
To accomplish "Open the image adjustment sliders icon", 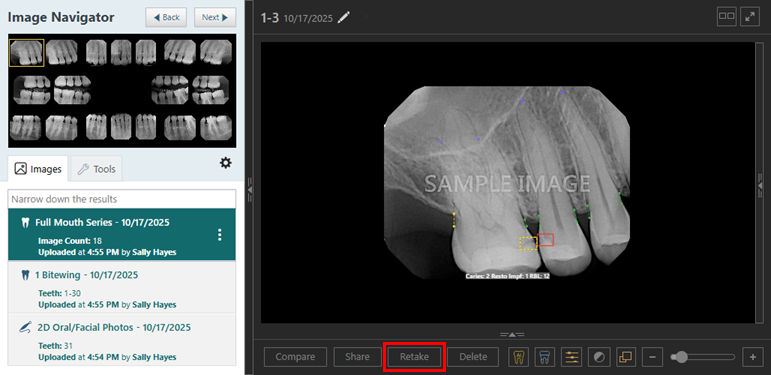I will [x=571, y=357].
